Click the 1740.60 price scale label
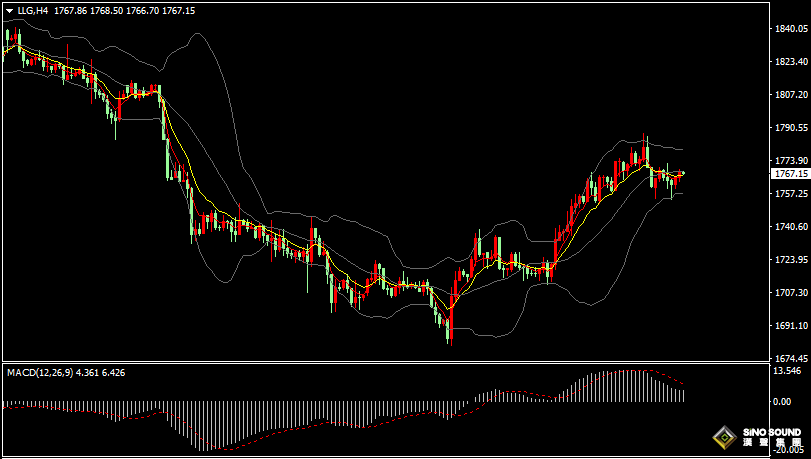 (x=790, y=227)
